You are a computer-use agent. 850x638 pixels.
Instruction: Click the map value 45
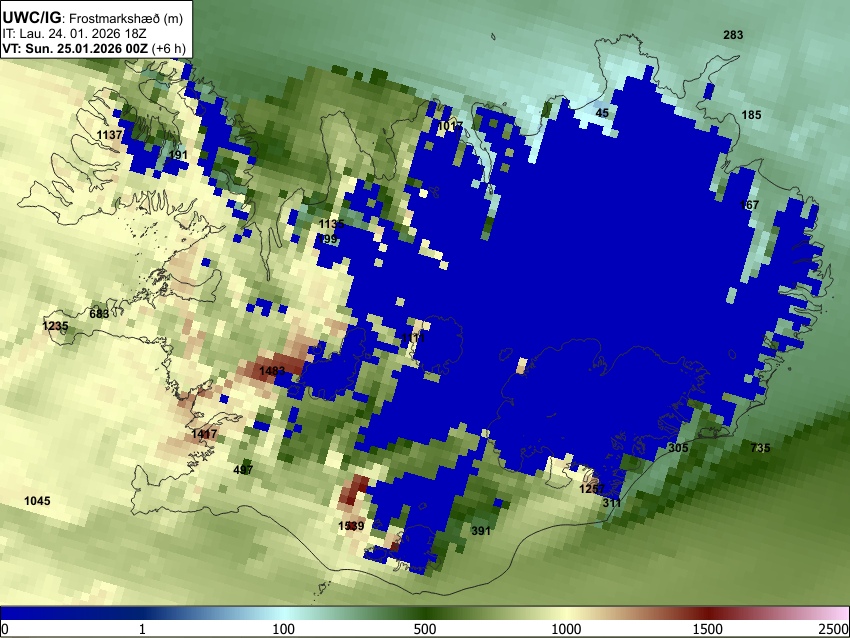coord(602,113)
